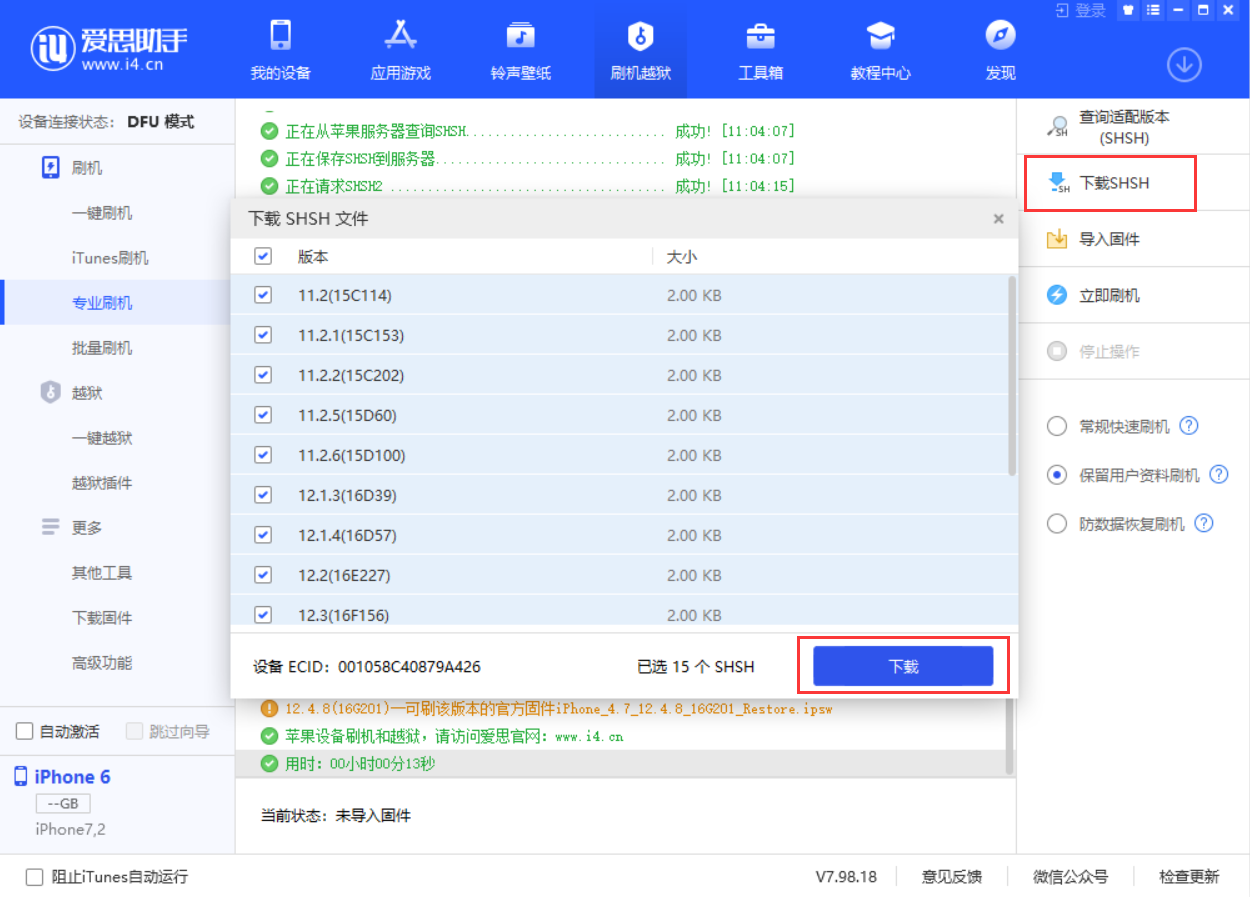Open help for 常规快速刷机
The image size is (1250, 897).
pyautogui.click(x=1189, y=426)
